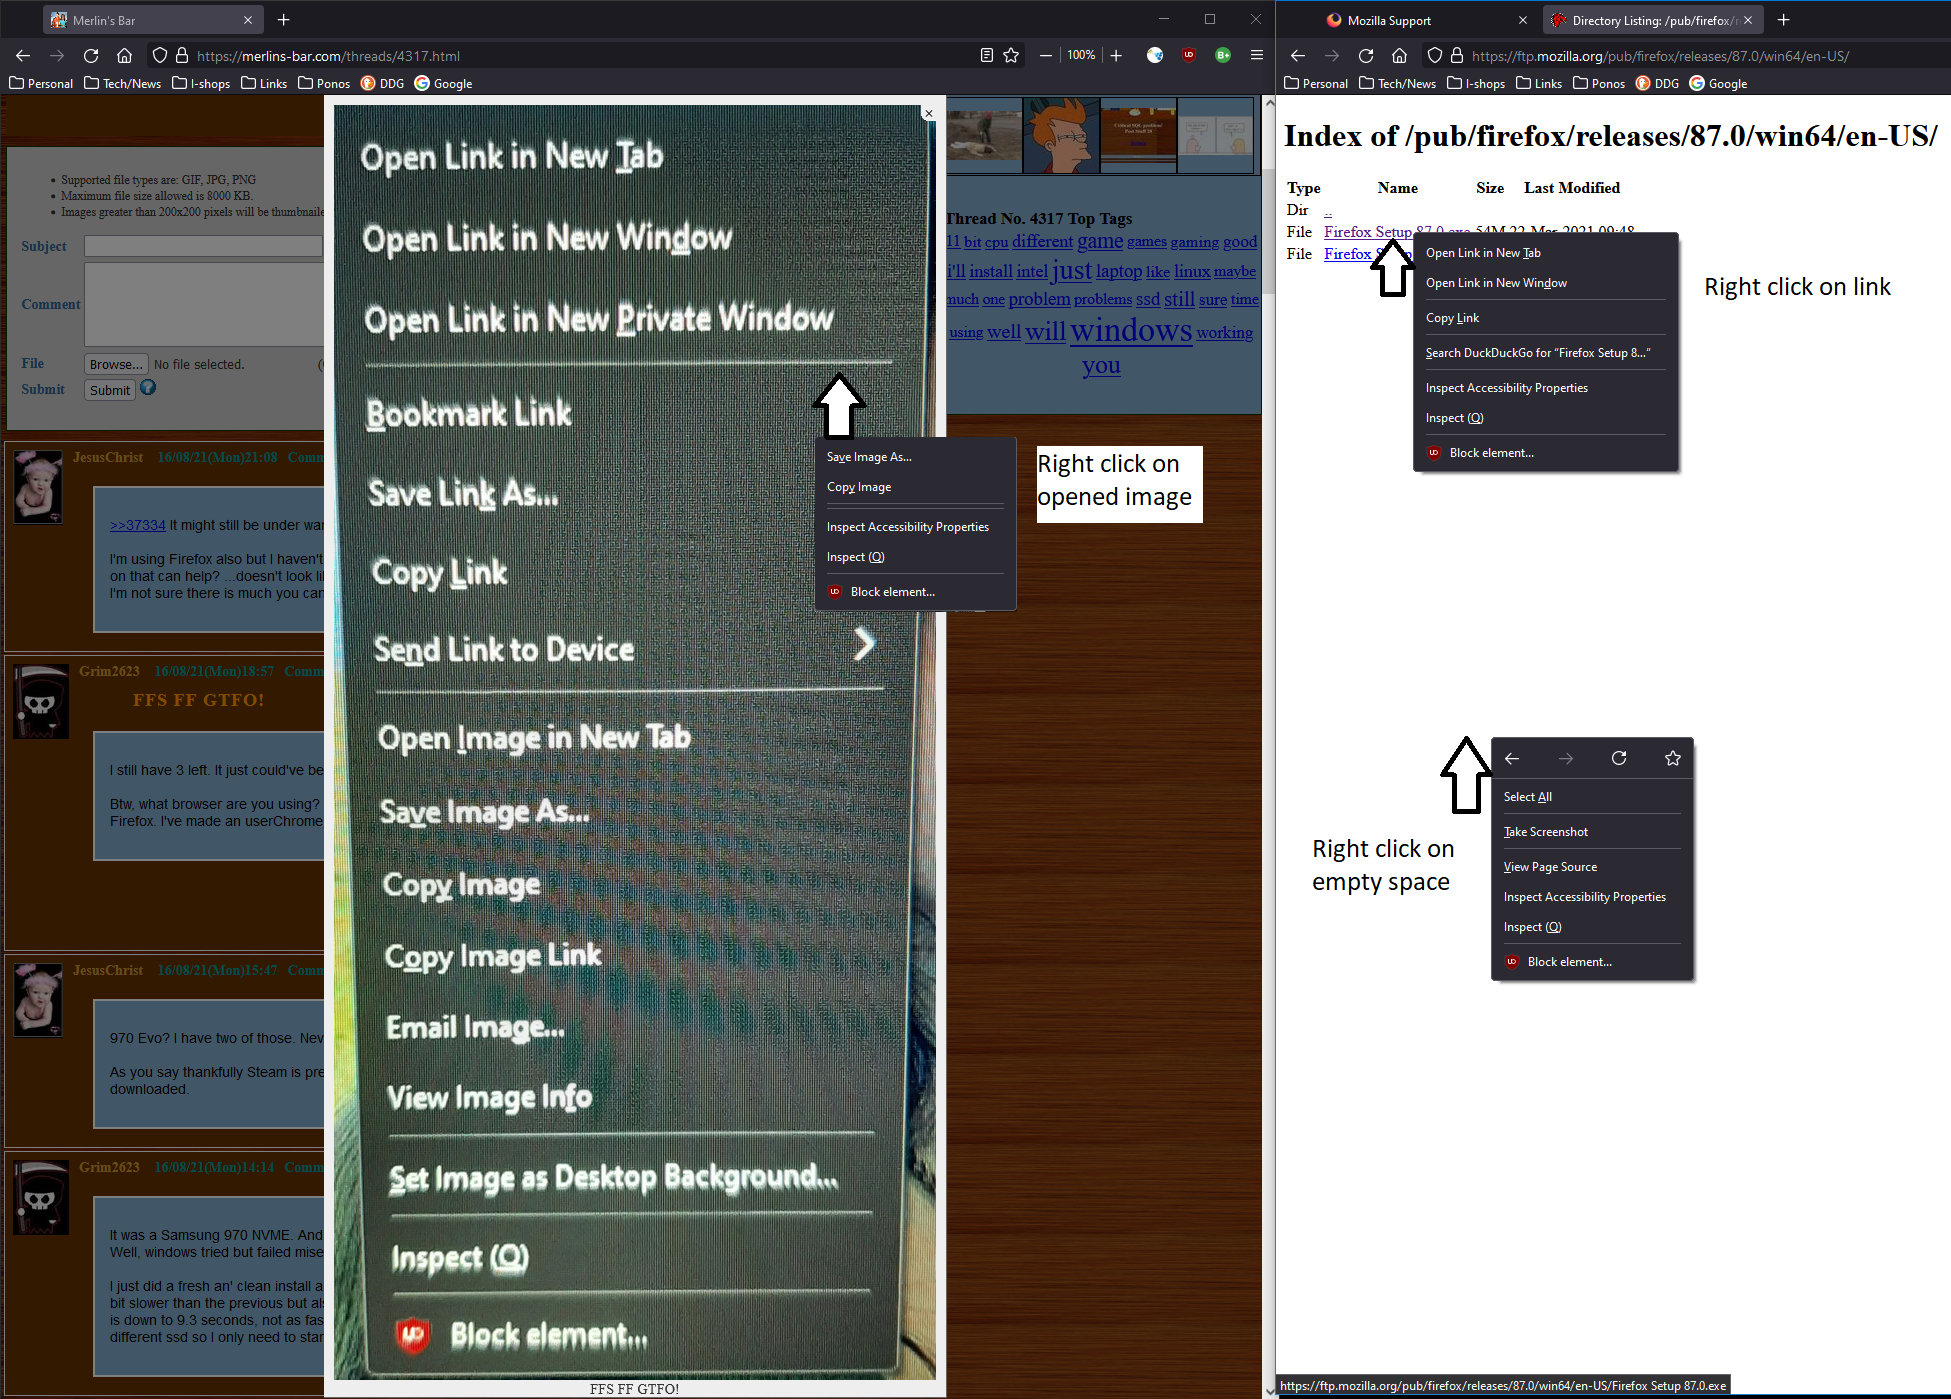Open the parent directory '..' link
This screenshot has height=1399, width=1951.
point(1328,210)
